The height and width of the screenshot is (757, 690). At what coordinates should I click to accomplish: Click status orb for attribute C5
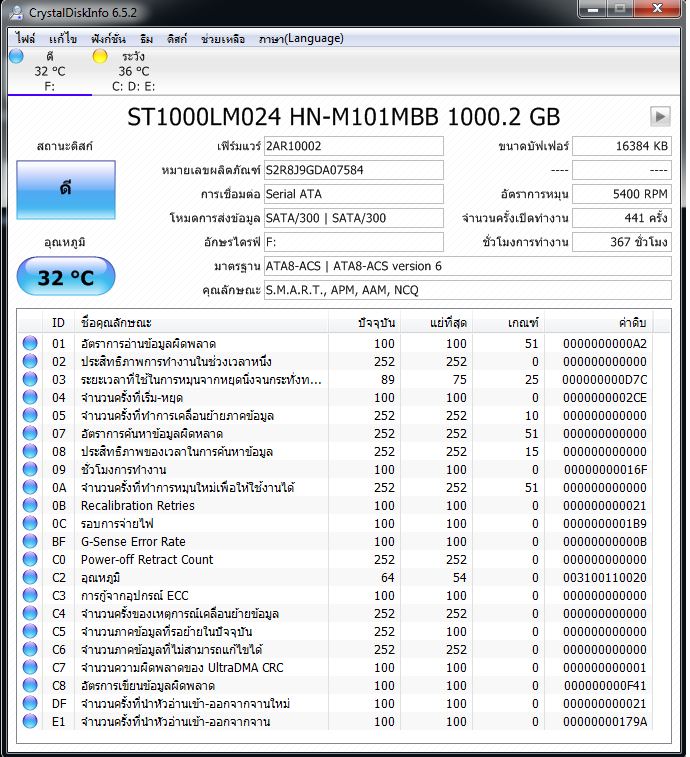pyautogui.click(x=30, y=631)
